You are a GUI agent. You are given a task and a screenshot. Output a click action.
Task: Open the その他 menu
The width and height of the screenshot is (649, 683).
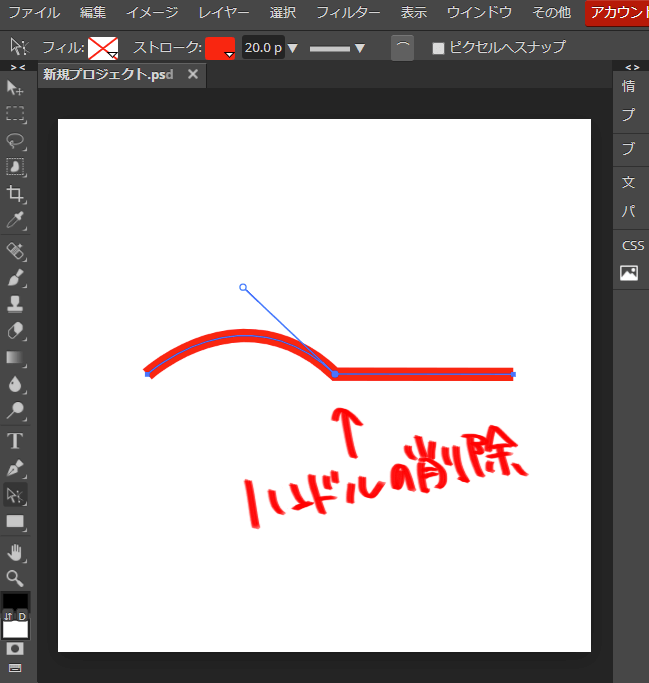551,13
